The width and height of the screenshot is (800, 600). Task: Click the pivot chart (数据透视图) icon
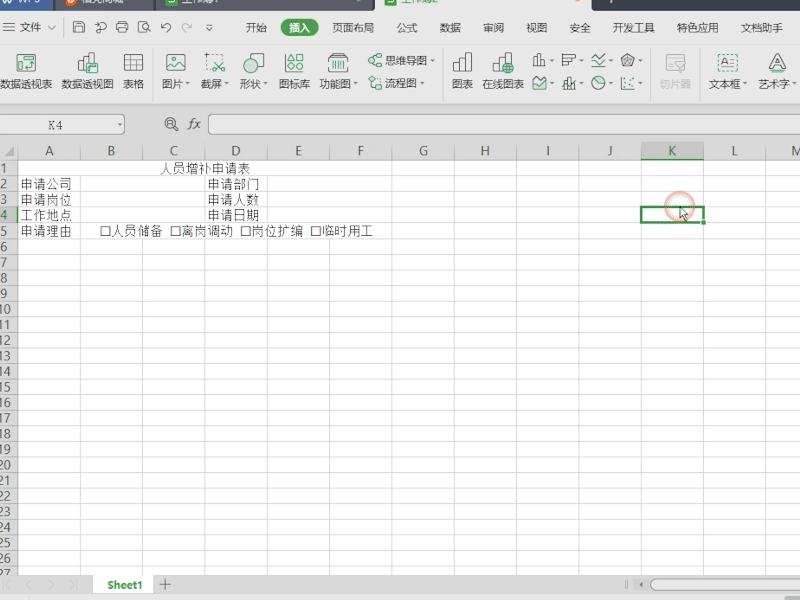click(88, 70)
